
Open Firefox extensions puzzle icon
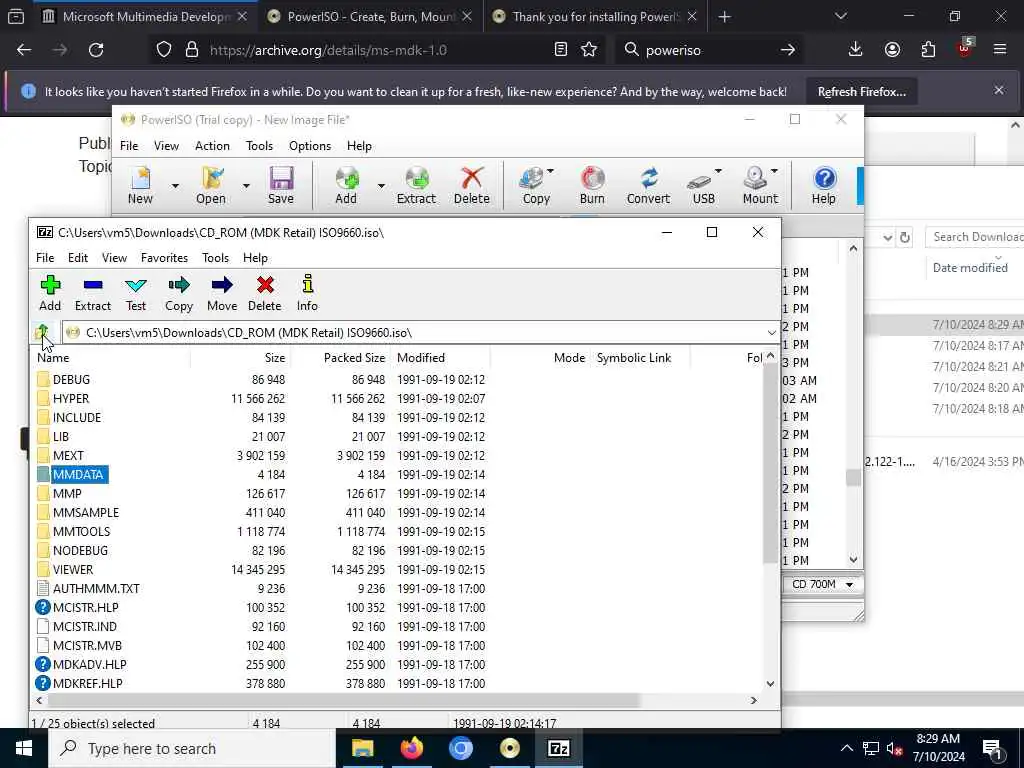click(x=928, y=50)
